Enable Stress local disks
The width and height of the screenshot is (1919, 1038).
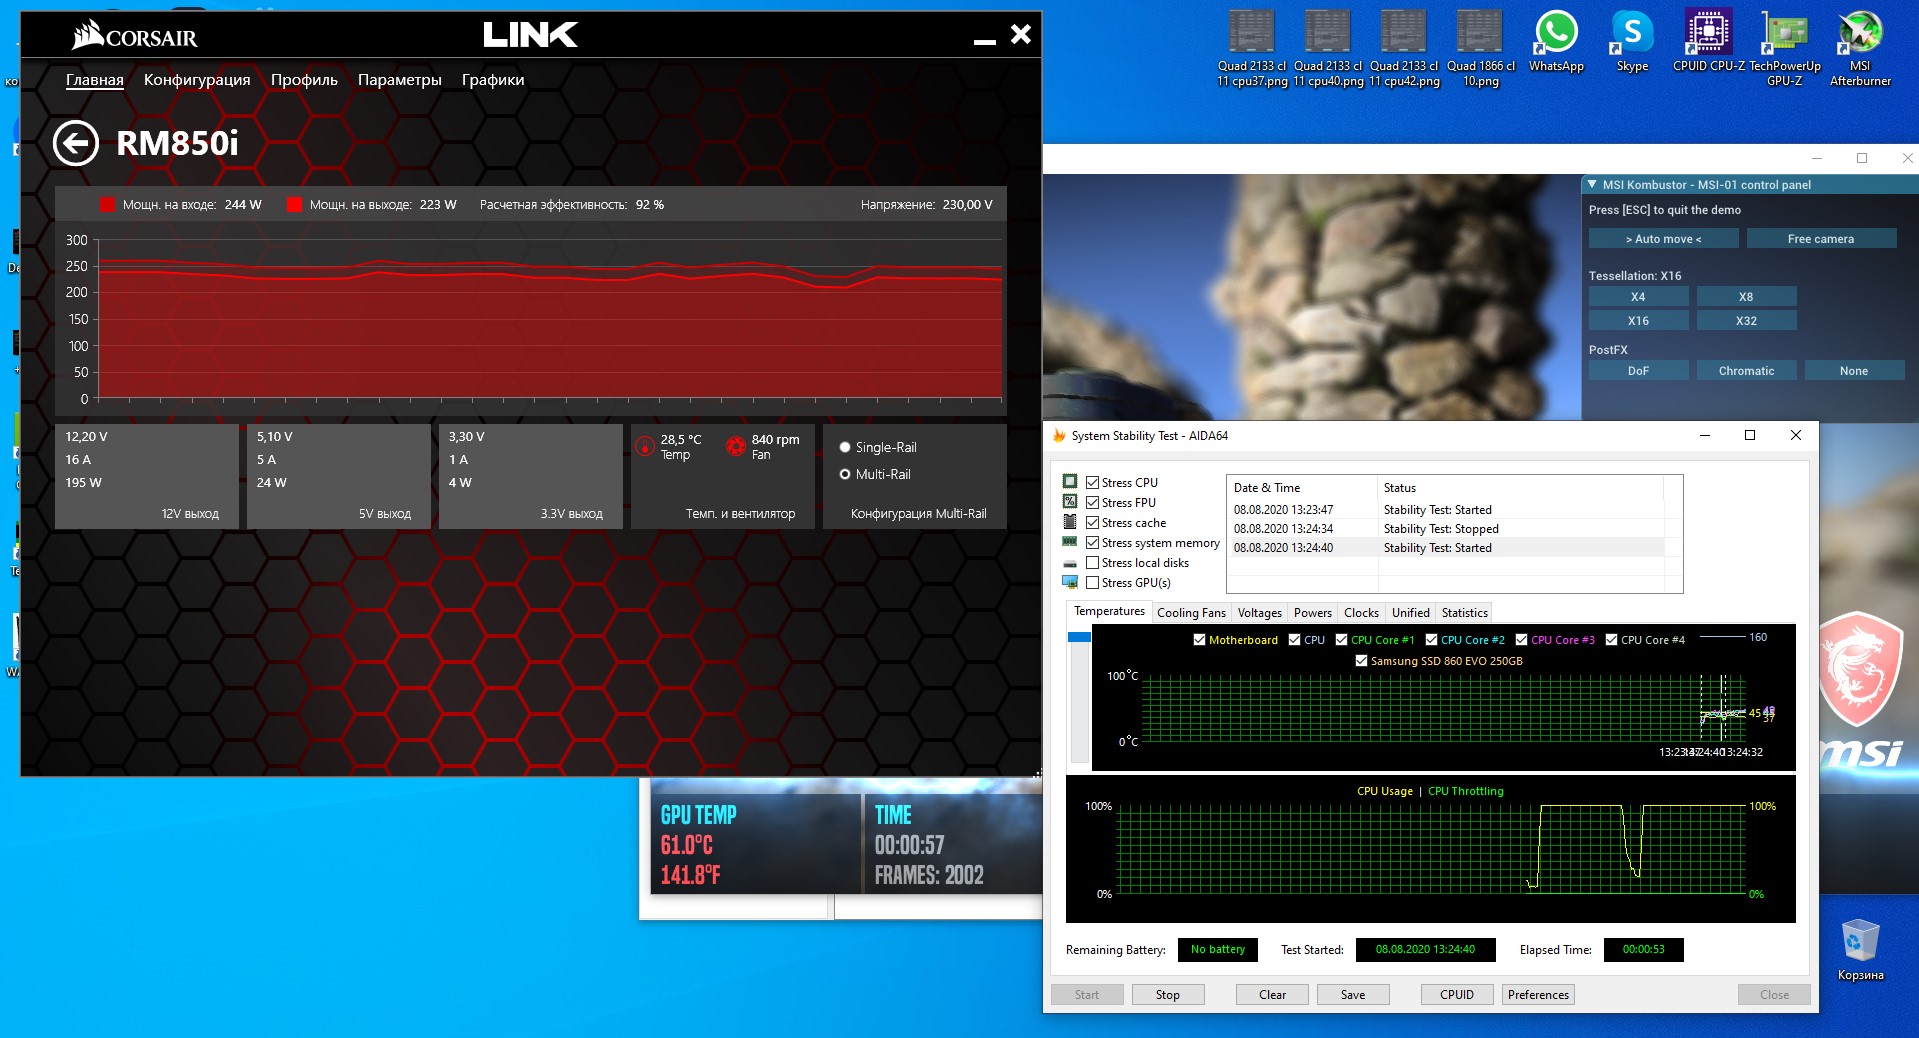coord(1093,562)
